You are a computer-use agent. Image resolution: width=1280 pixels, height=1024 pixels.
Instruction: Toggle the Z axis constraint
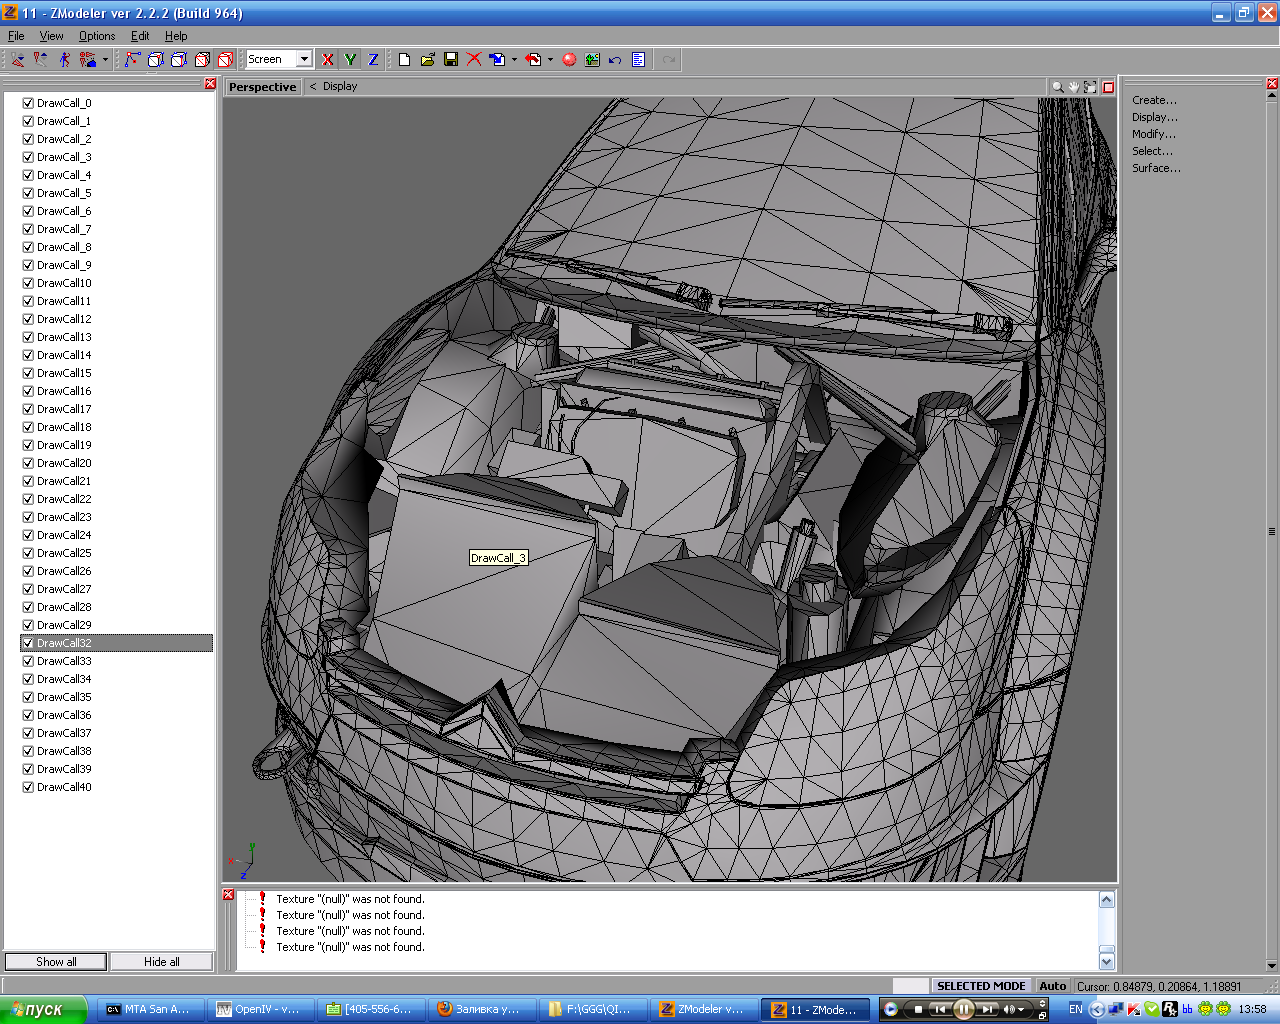373,60
